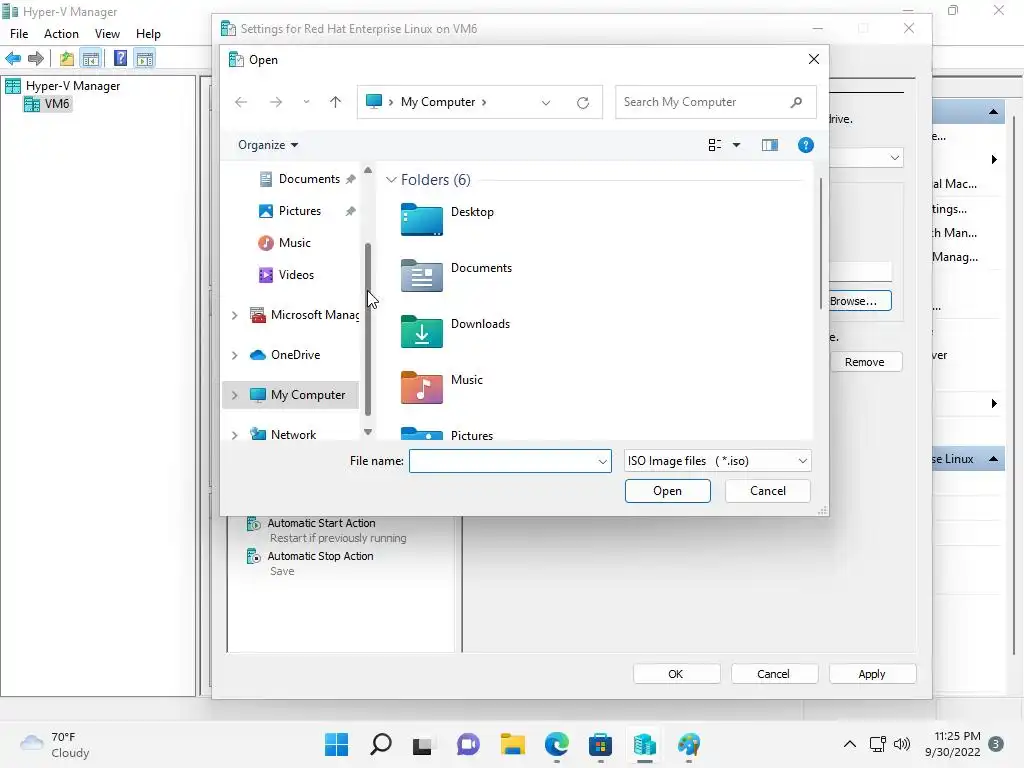Click OK in the Settings window
Viewport: 1024px width, 768px height.
[x=676, y=674]
